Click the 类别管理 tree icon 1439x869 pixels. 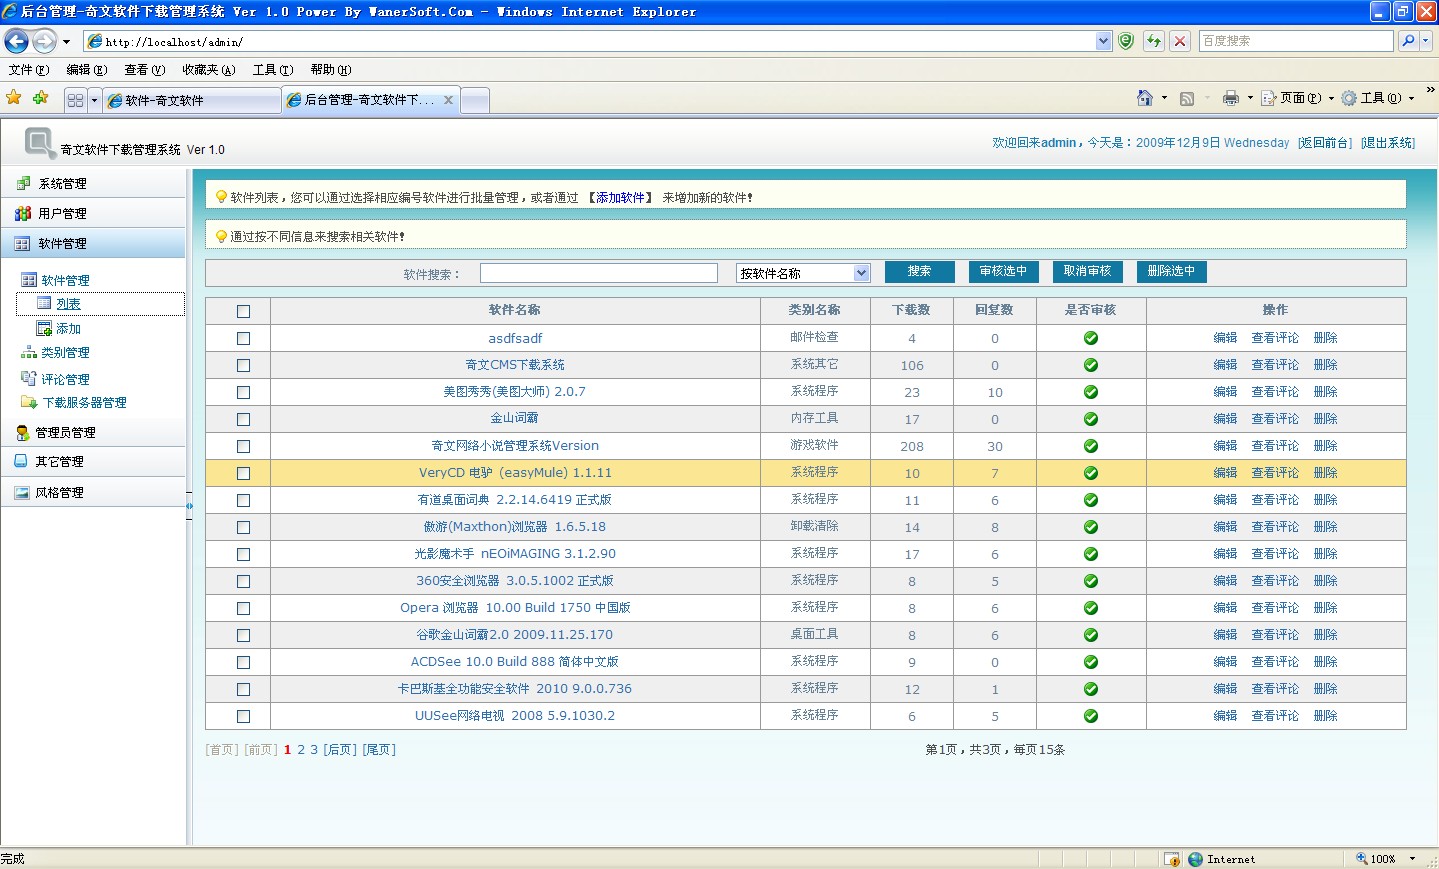[x=29, y=352]
